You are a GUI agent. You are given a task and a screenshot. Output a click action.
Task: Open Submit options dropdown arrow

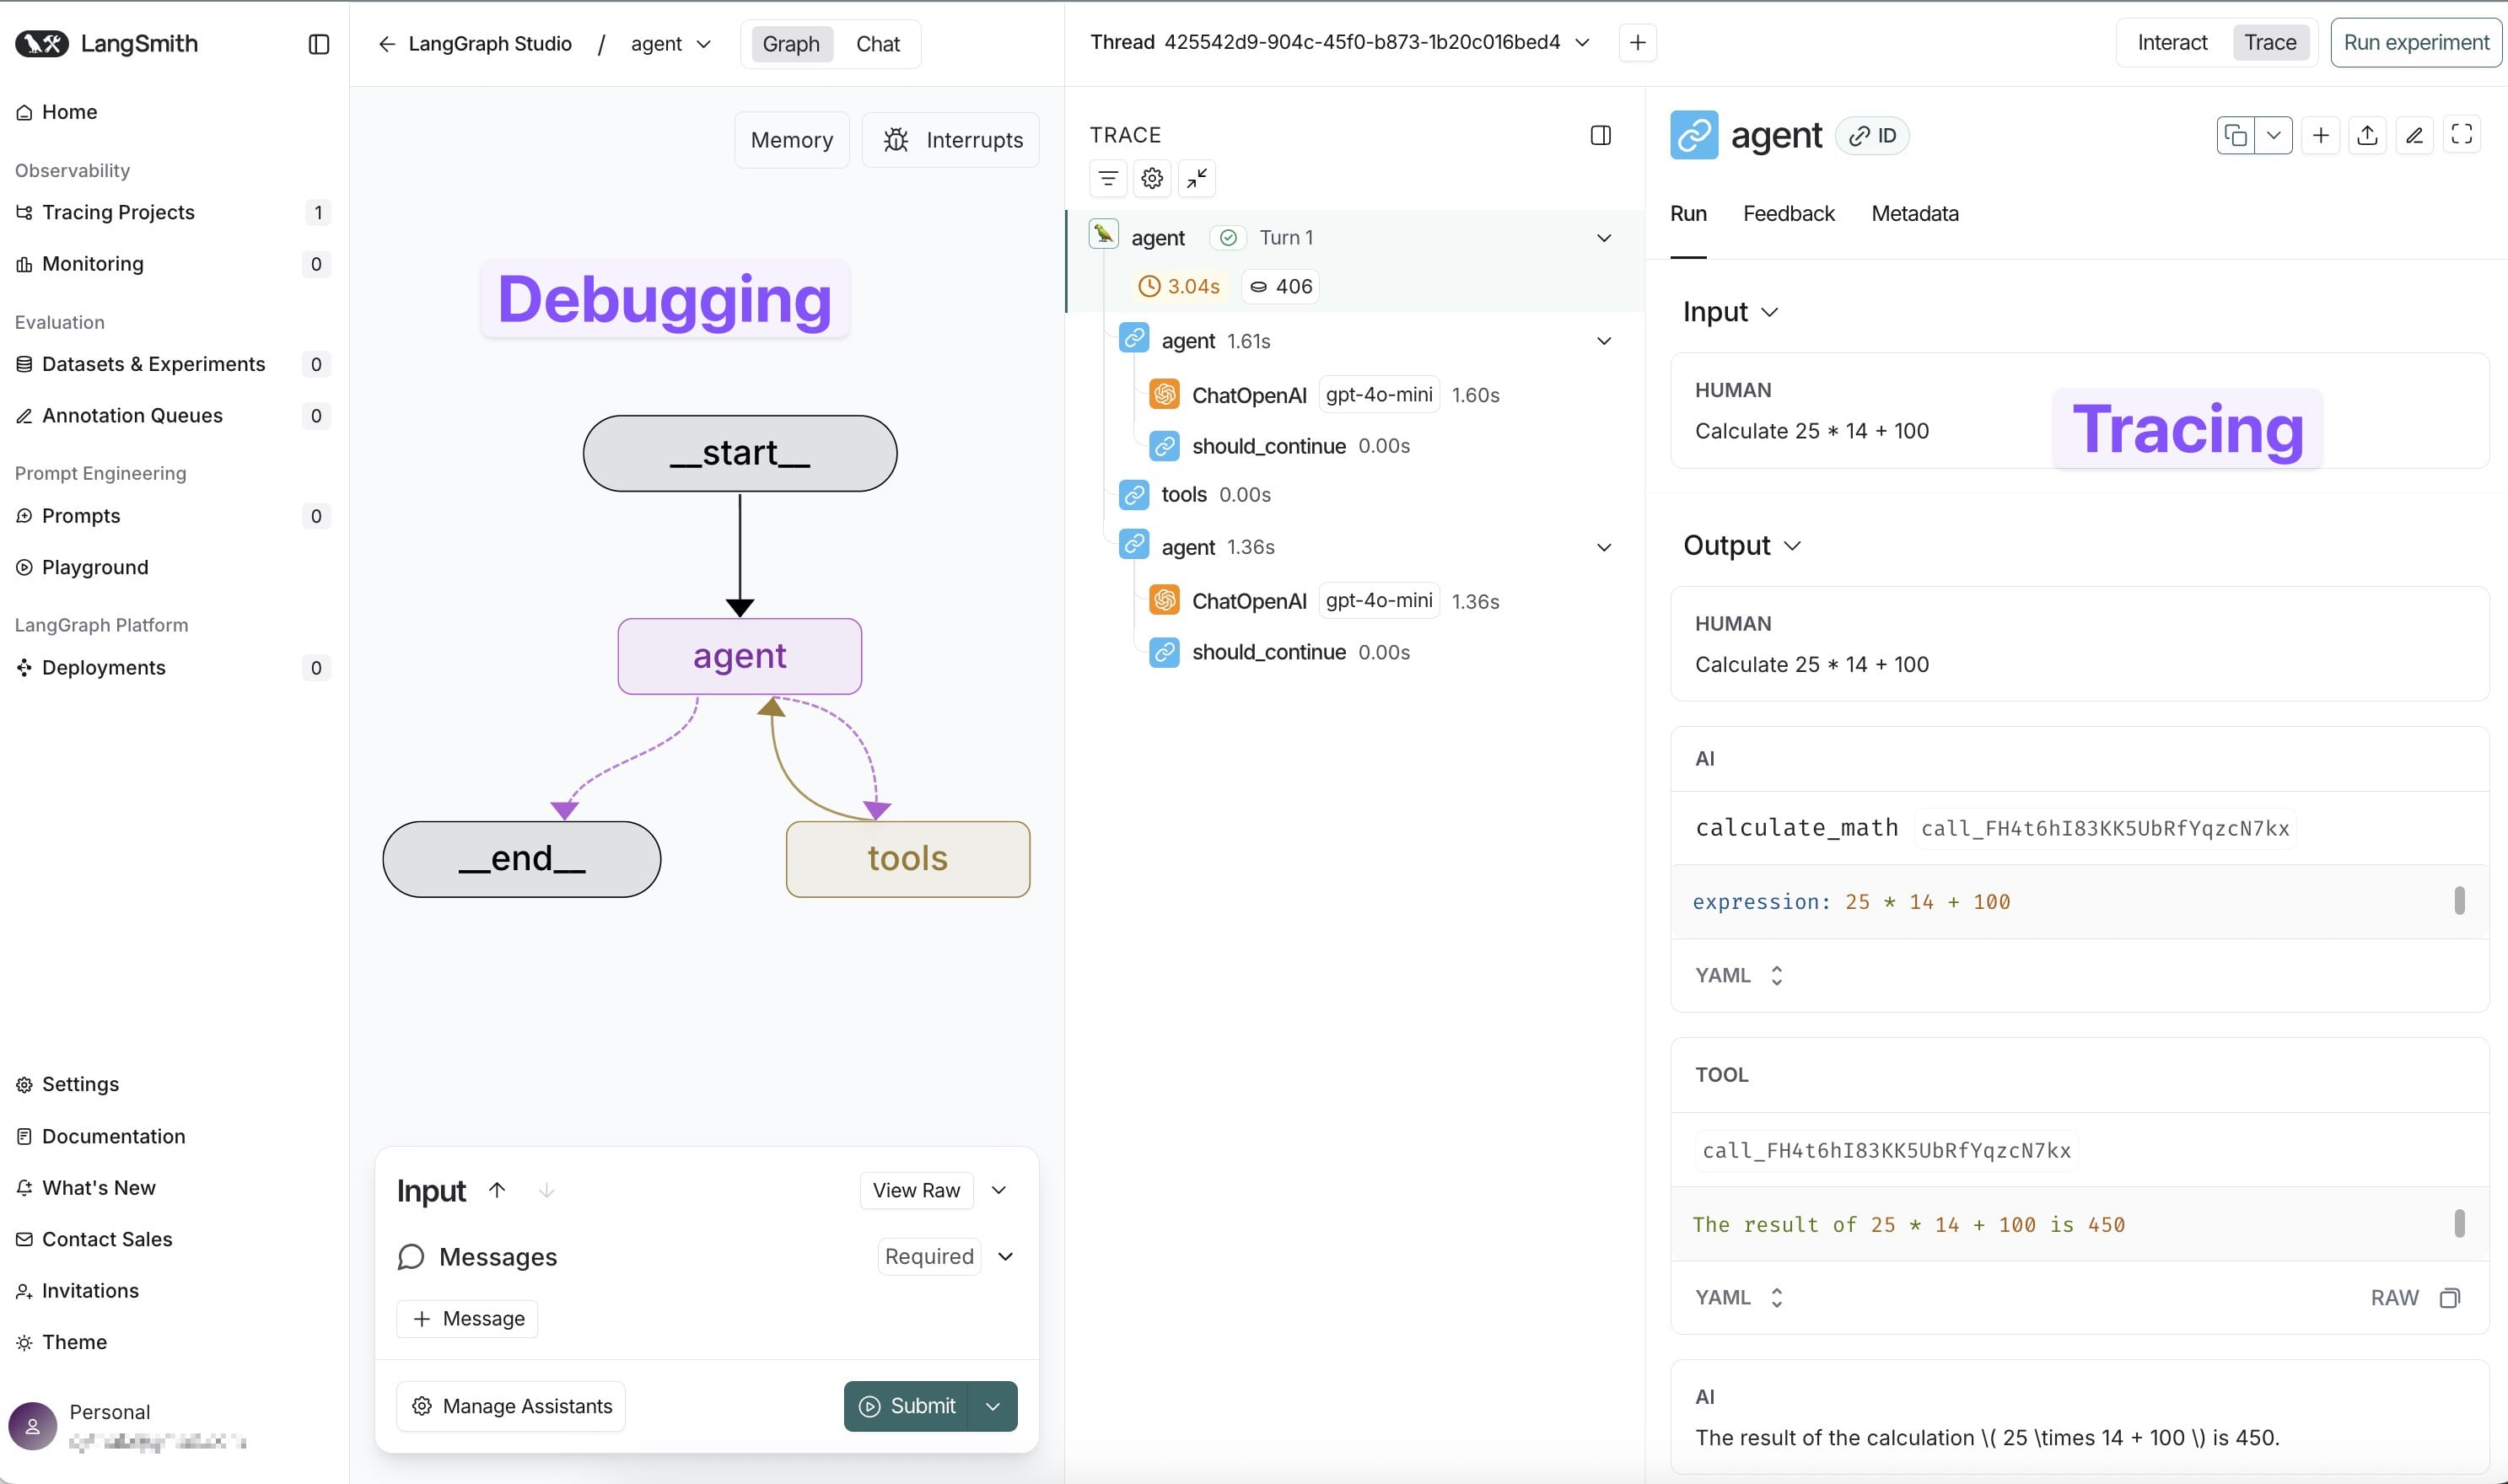993,1406
